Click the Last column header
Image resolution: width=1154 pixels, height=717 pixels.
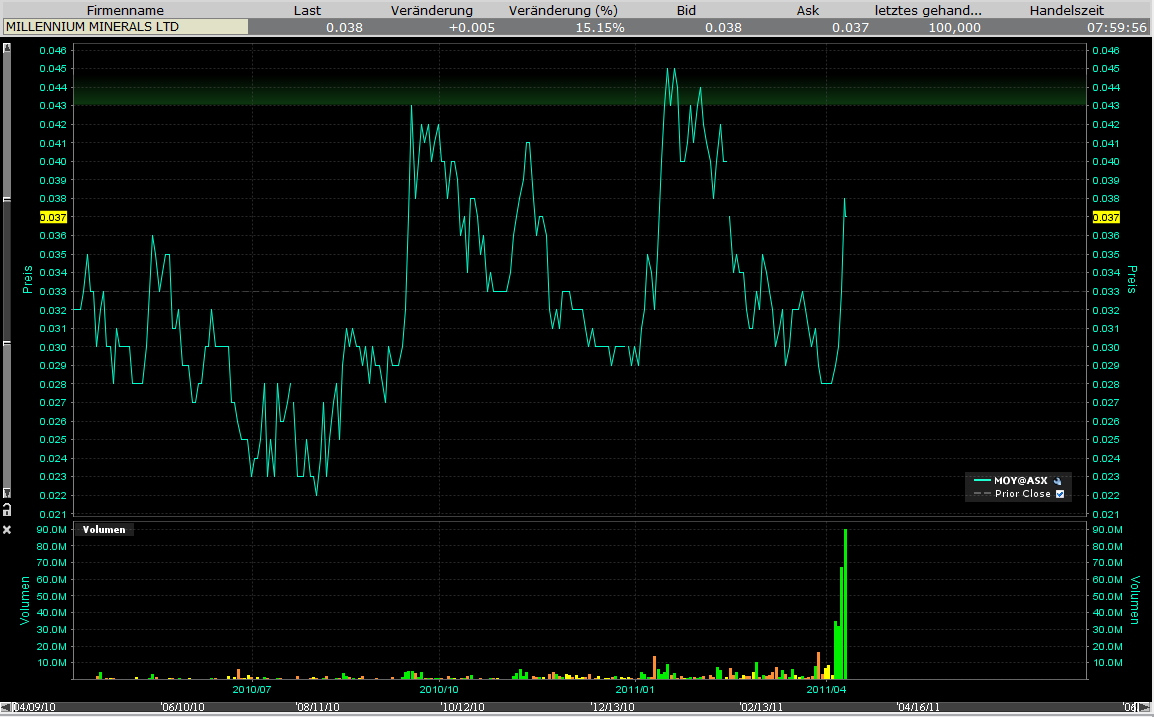click(x=307, y=10)
